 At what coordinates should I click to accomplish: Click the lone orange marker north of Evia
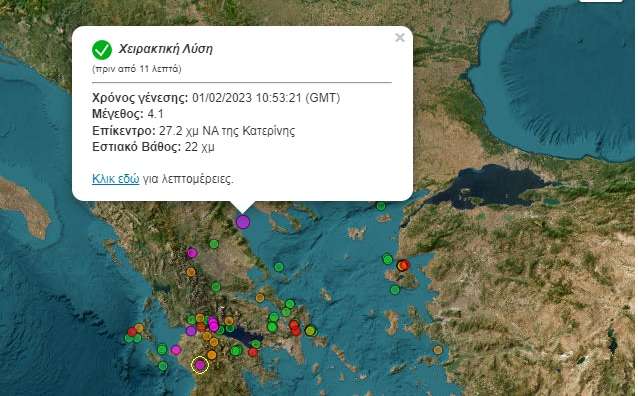coord(260,298)
